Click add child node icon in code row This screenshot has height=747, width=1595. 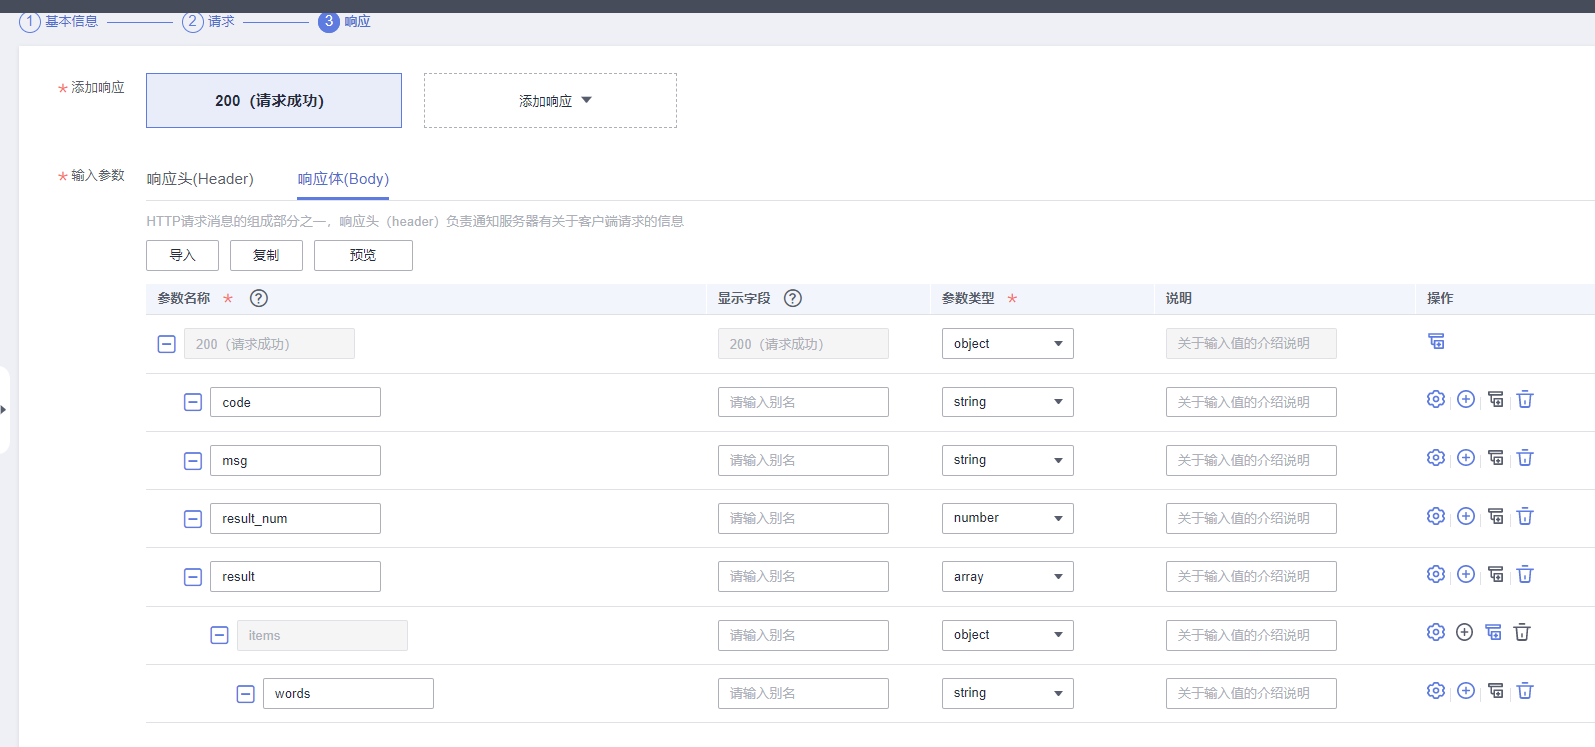click(1496, 400)
